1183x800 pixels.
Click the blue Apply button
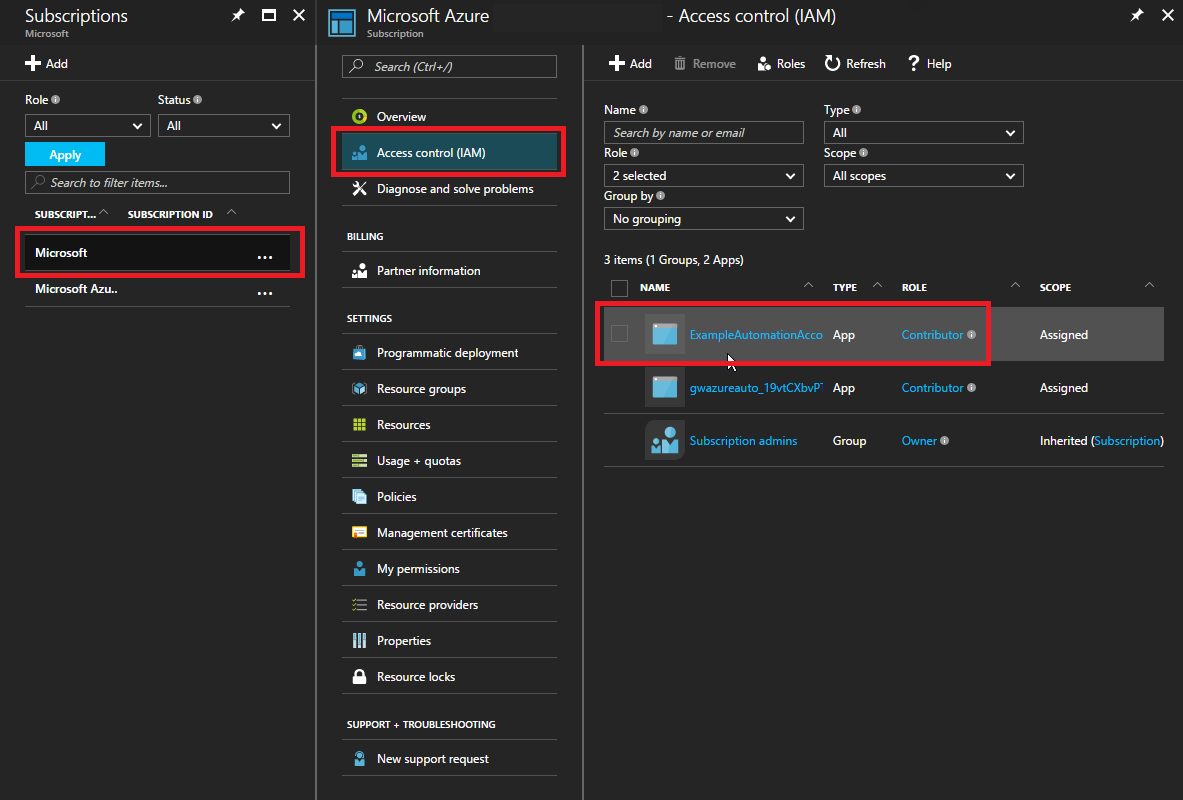[65, 155]
